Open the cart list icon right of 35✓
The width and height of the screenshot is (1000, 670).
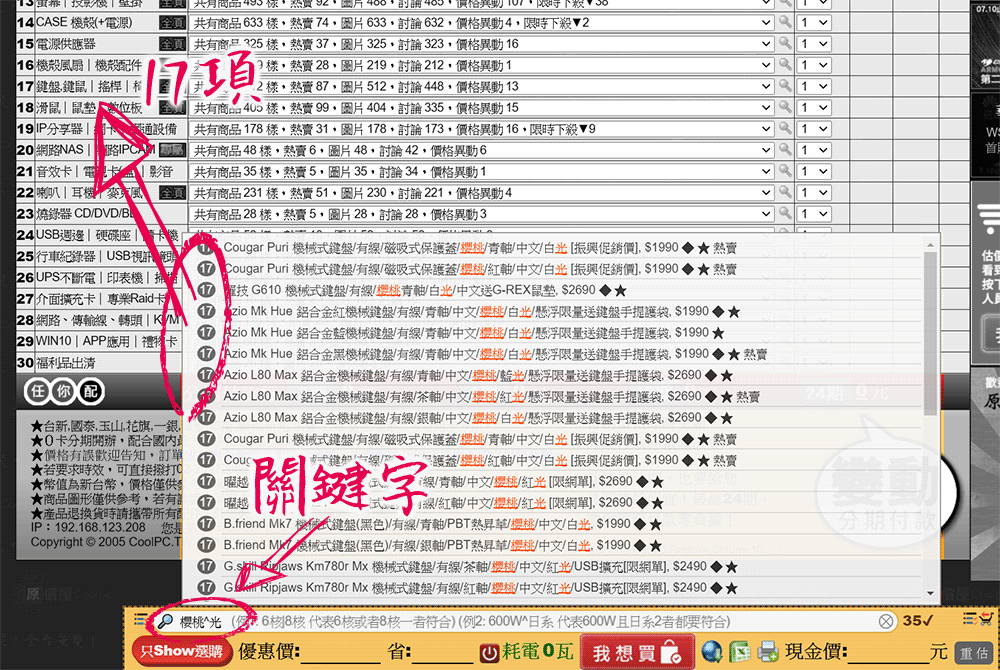click(978, 618)
